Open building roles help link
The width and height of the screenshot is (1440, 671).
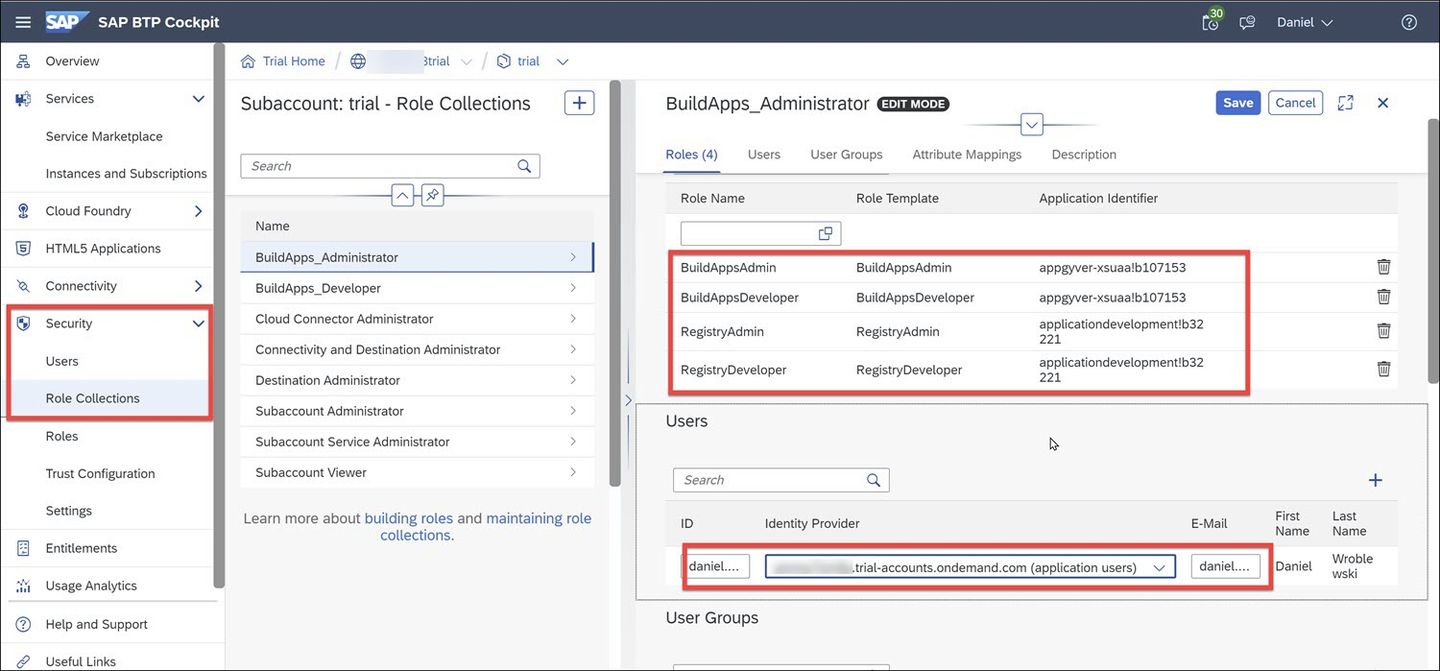tap(408, 518)
